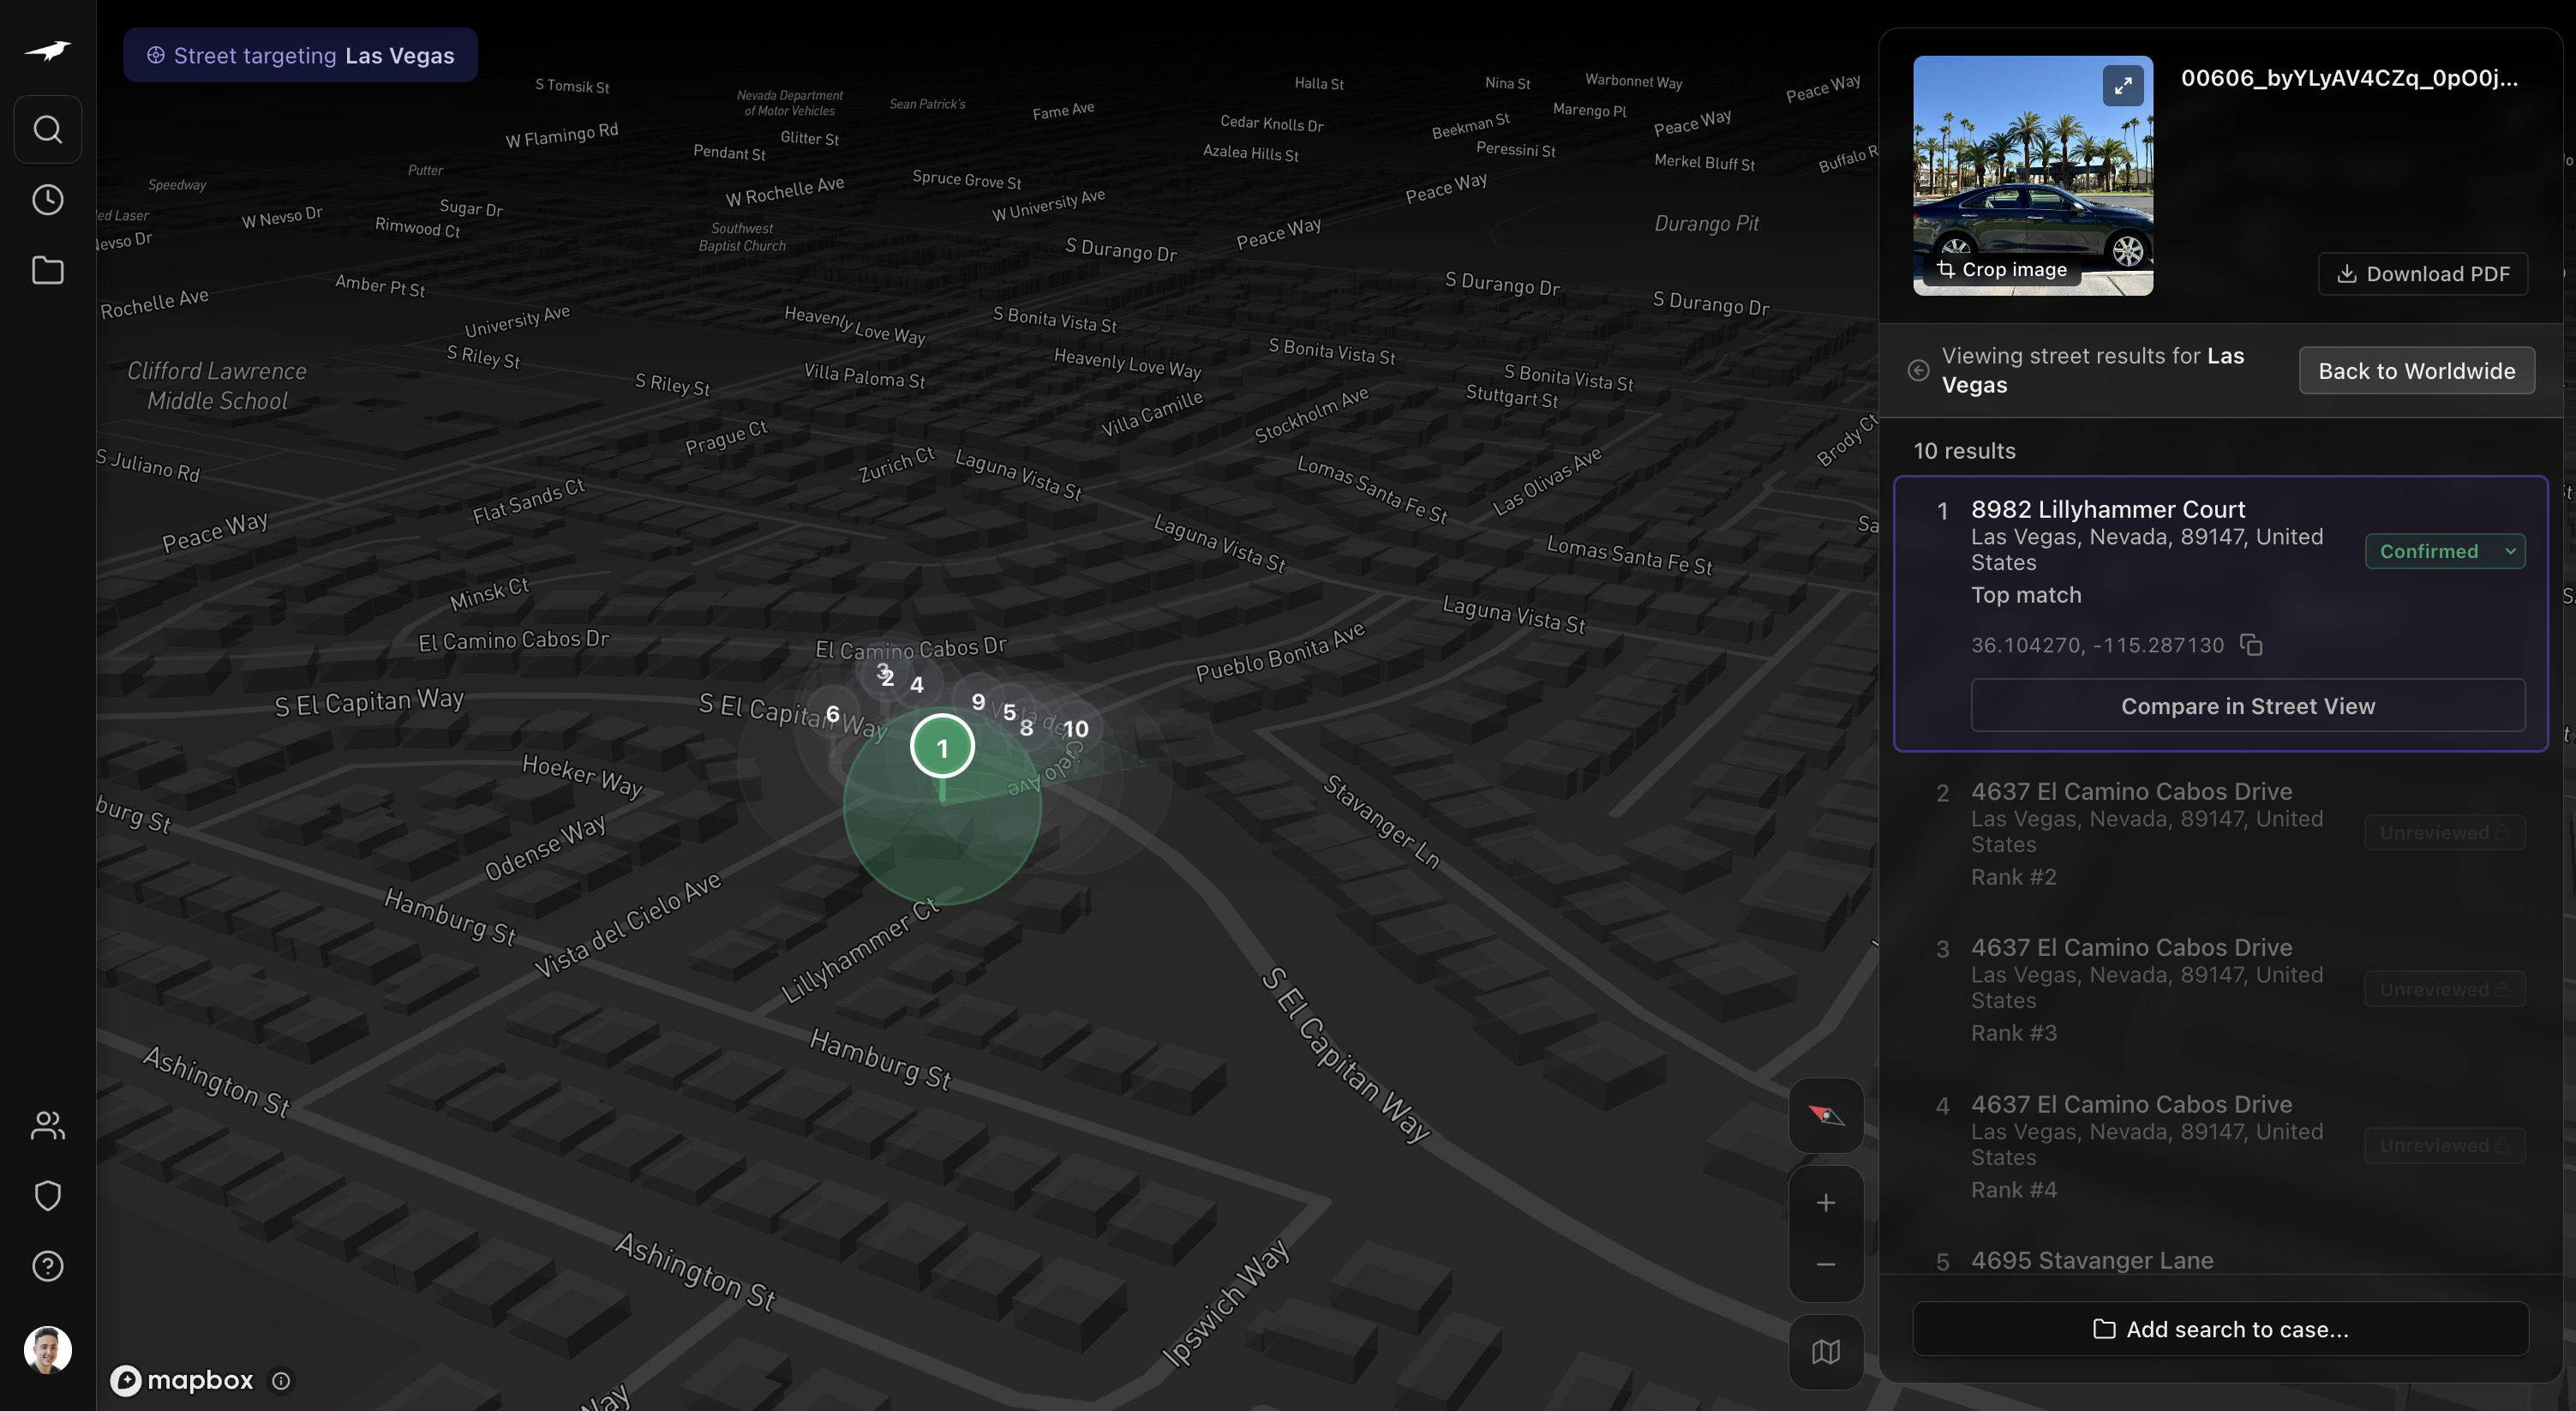Open the search panel from the sidebar
The image size is (2576, 1411).
coord(46,128)
